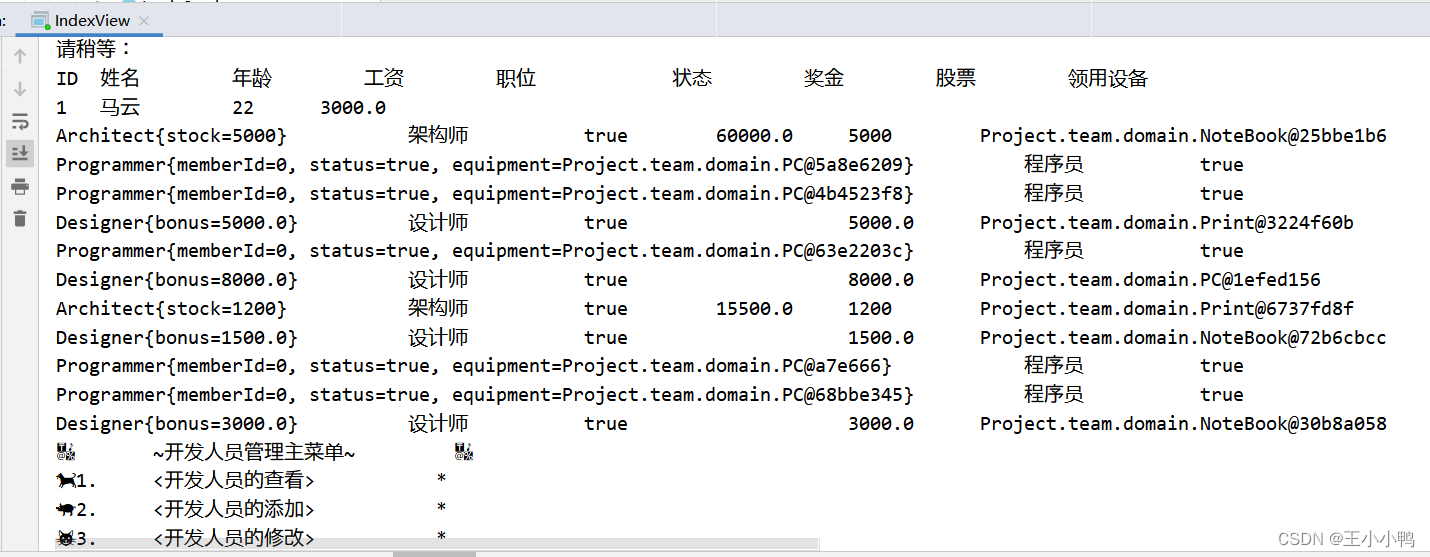Click the Programmer line ending 'PC@63e2203c}'
This screenshot has height=557, width=1430.
click(x=485, y=251)
